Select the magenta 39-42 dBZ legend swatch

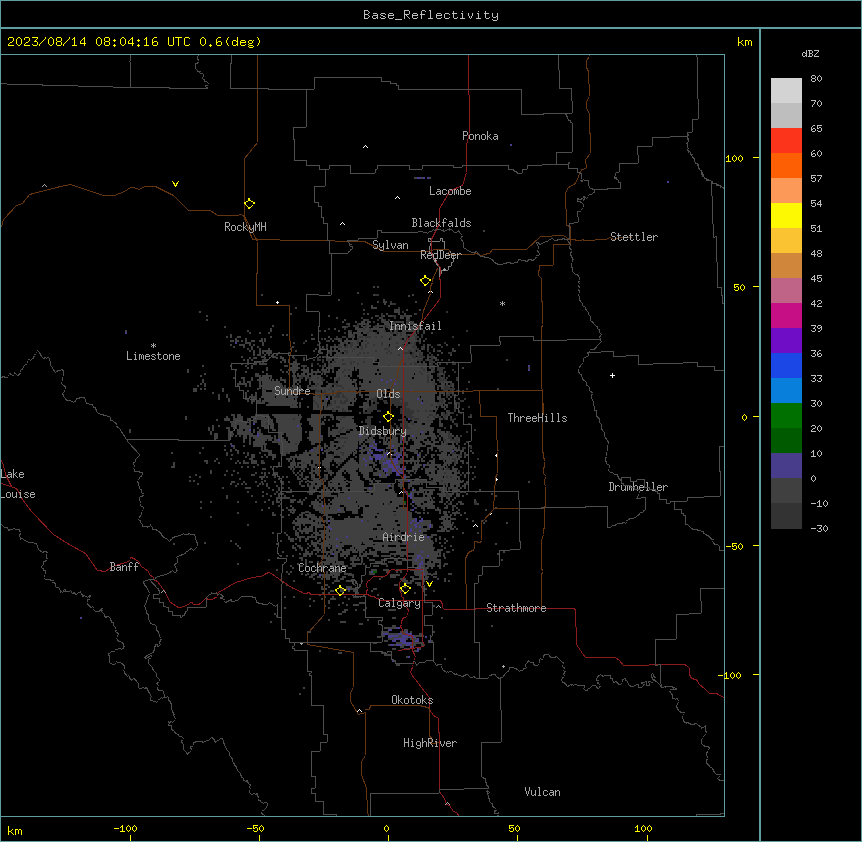coord(786,315)
